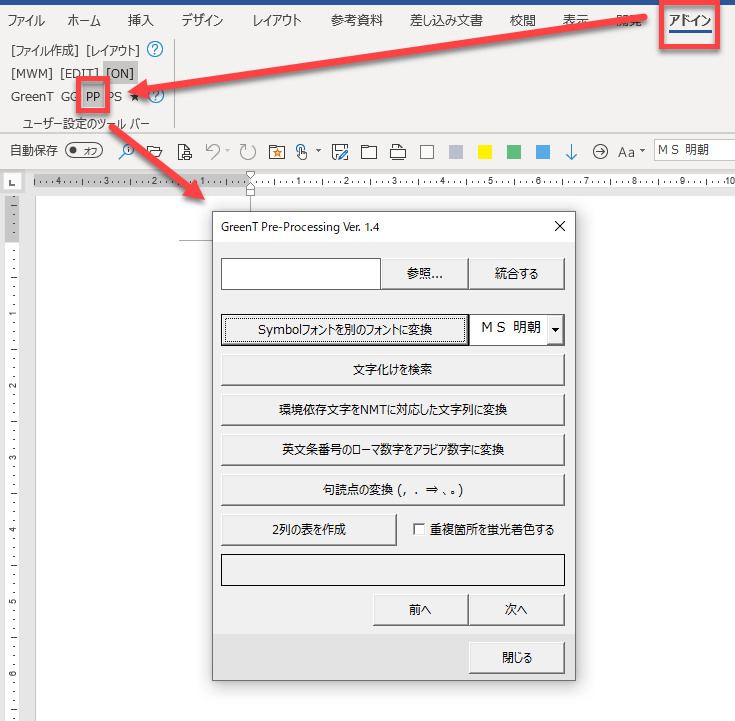Viewport: 735px width, 721px height.
Task: Select the yellow highlight color square
Action: pos(484,152)
